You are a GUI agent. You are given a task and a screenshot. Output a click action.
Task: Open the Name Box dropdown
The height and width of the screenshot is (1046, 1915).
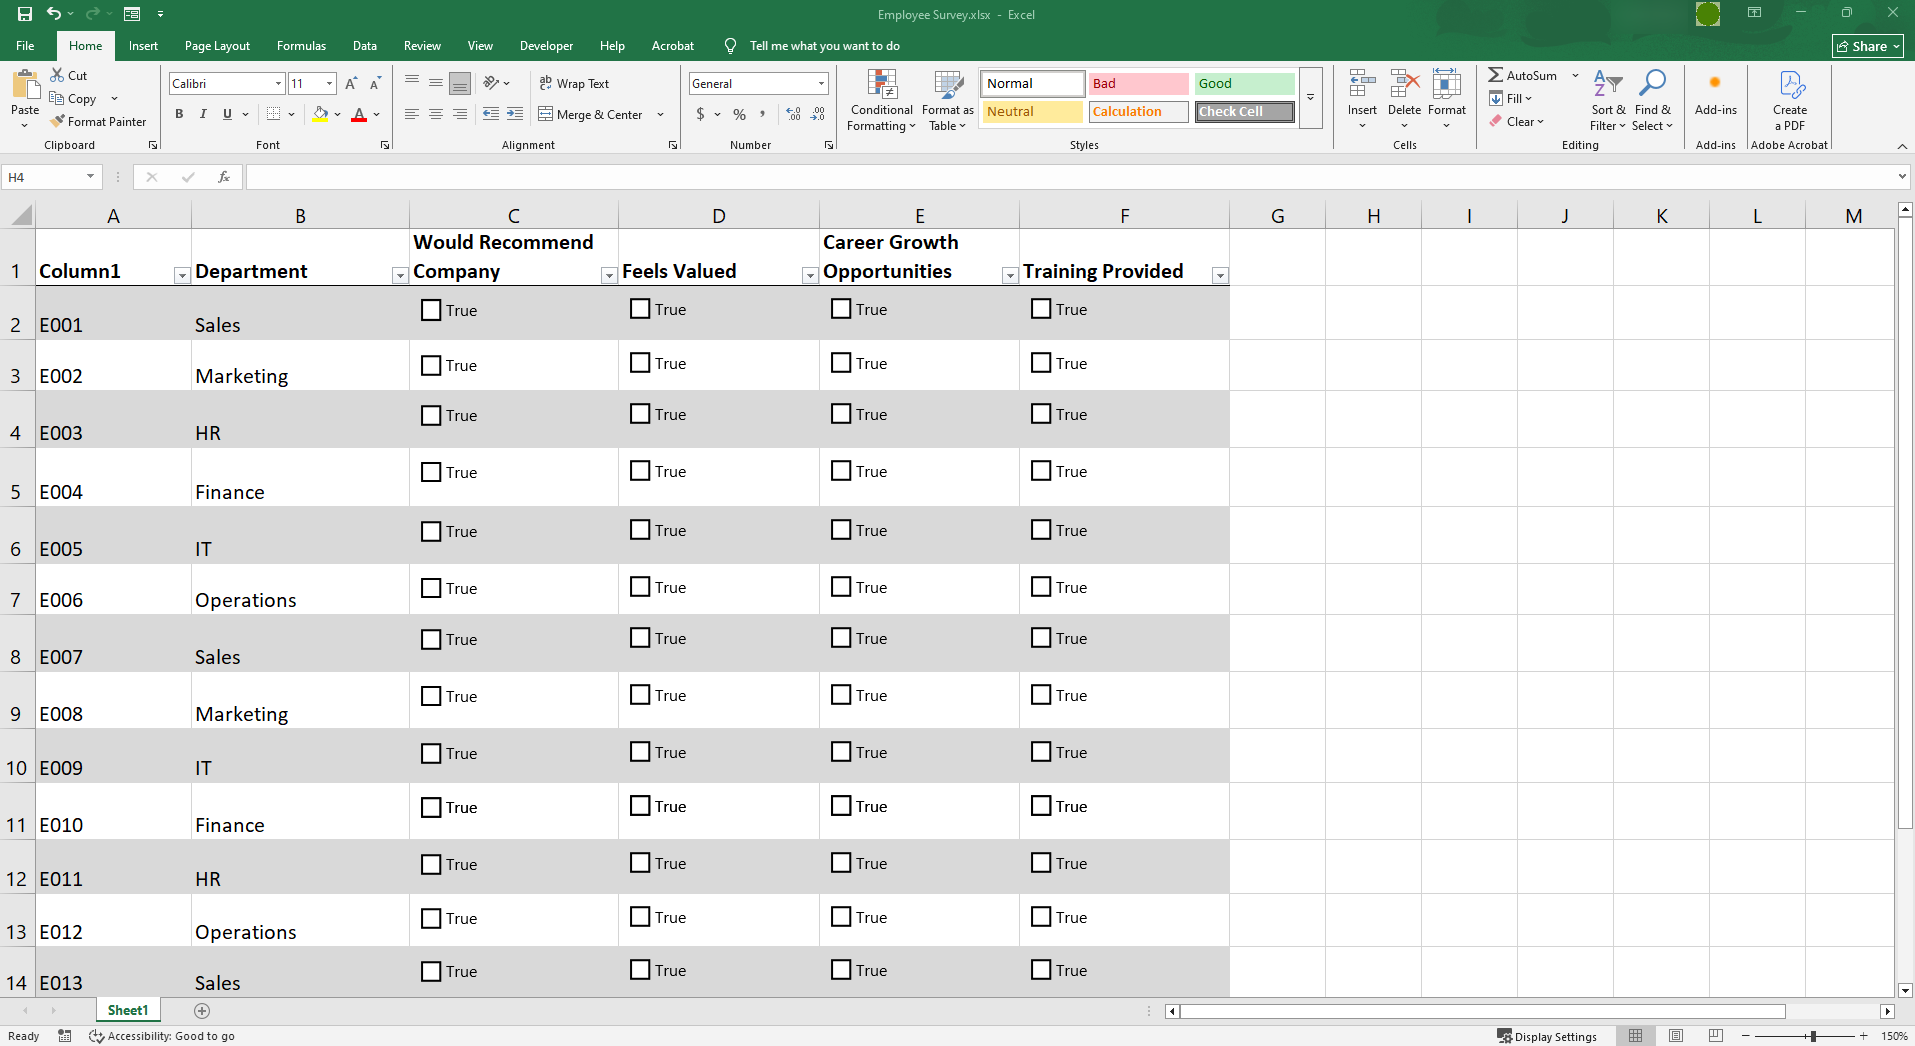(90, 177)
